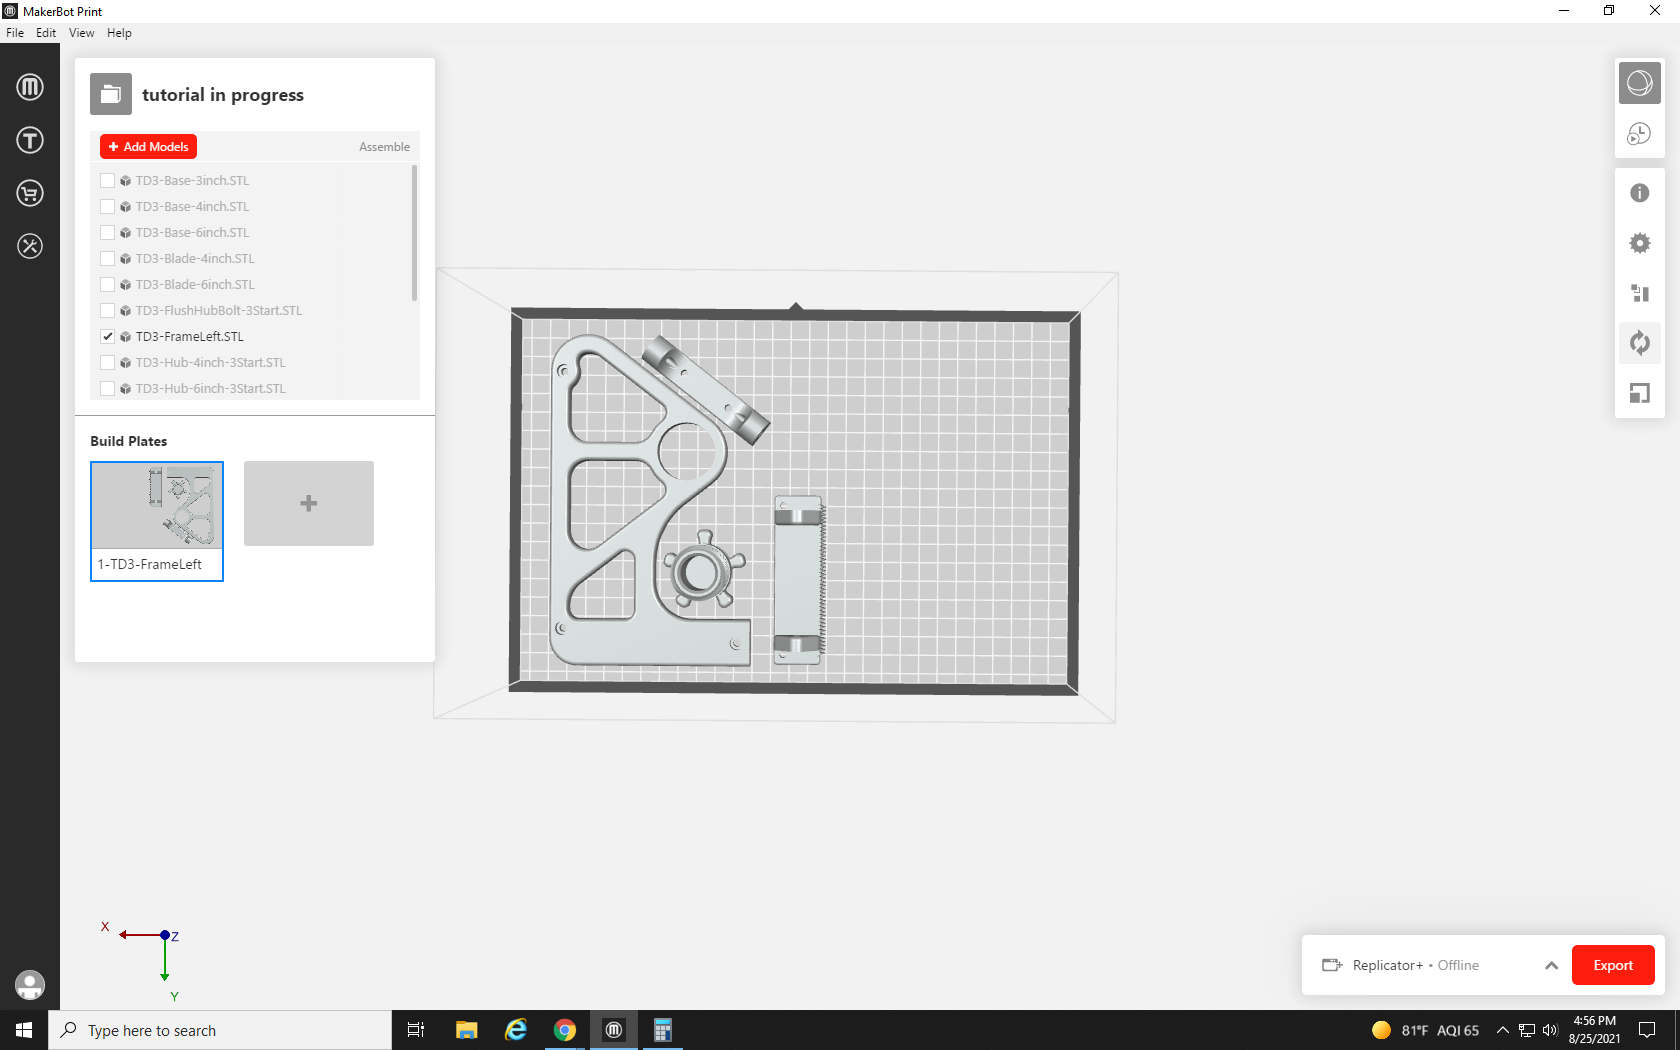Open the tools and support sidebar icon

tap(30, 246)
